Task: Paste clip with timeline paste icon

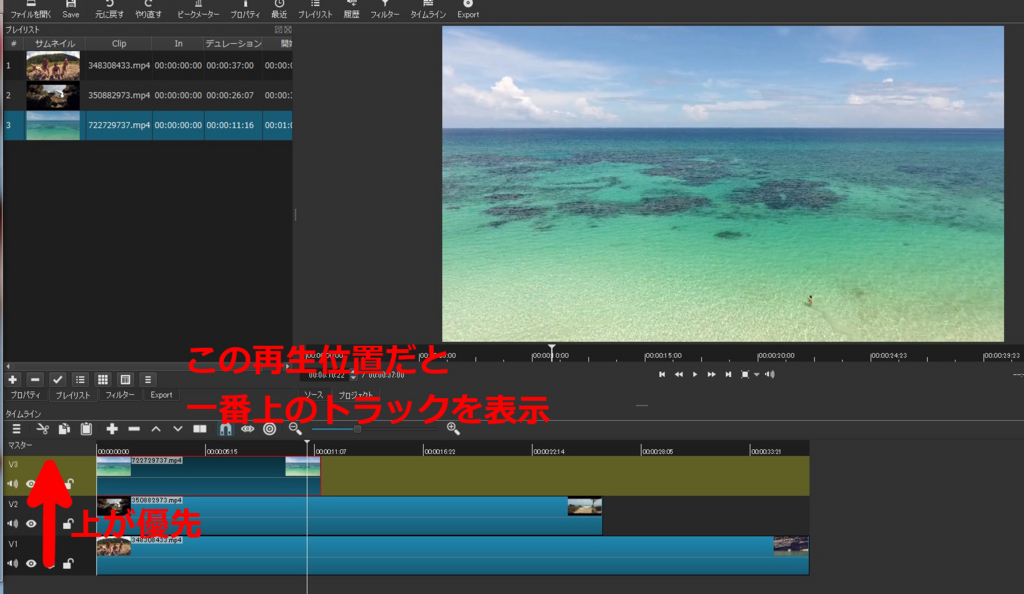Action: click(86, 429)
